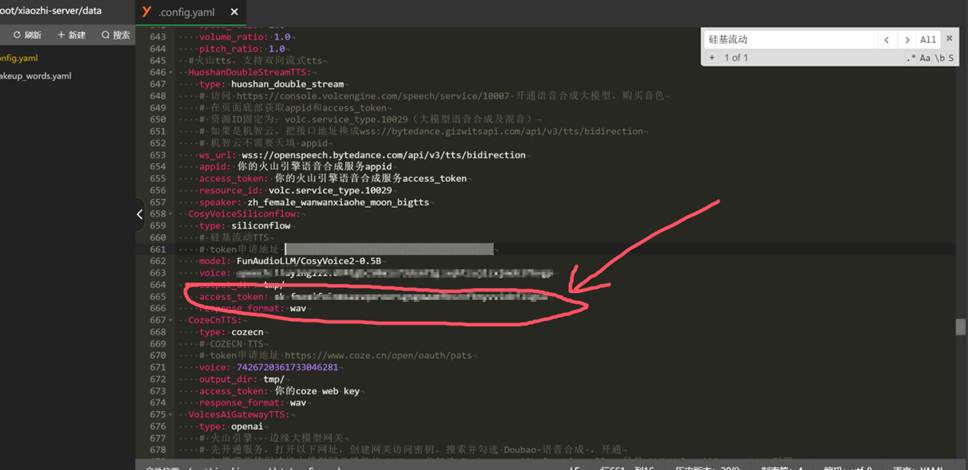Go to next search match arrow
Image resolution: width=968 pixels, height=470 pixels.
(906, 40)
